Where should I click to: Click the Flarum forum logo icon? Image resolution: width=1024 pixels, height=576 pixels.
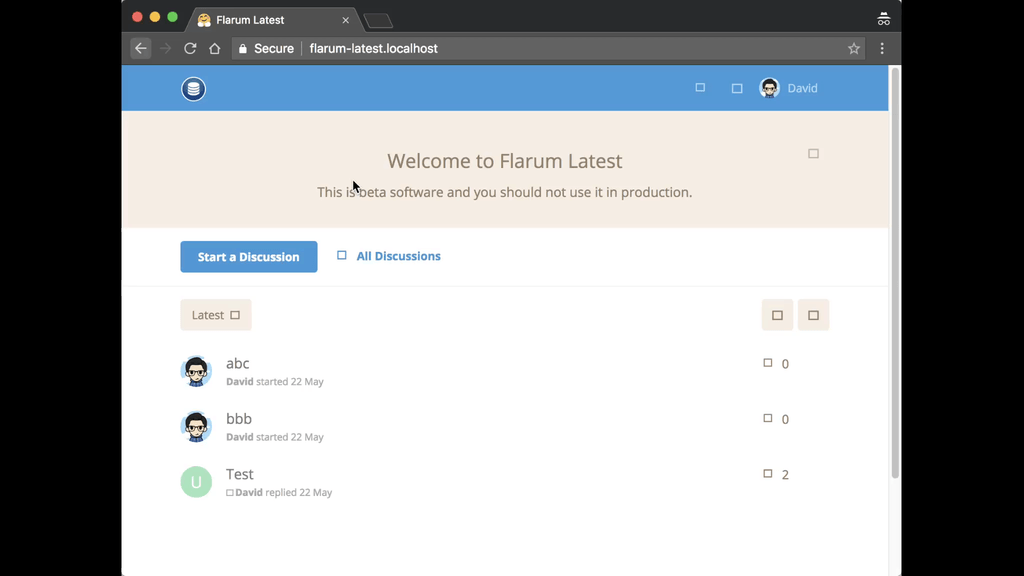click(193, 89)
